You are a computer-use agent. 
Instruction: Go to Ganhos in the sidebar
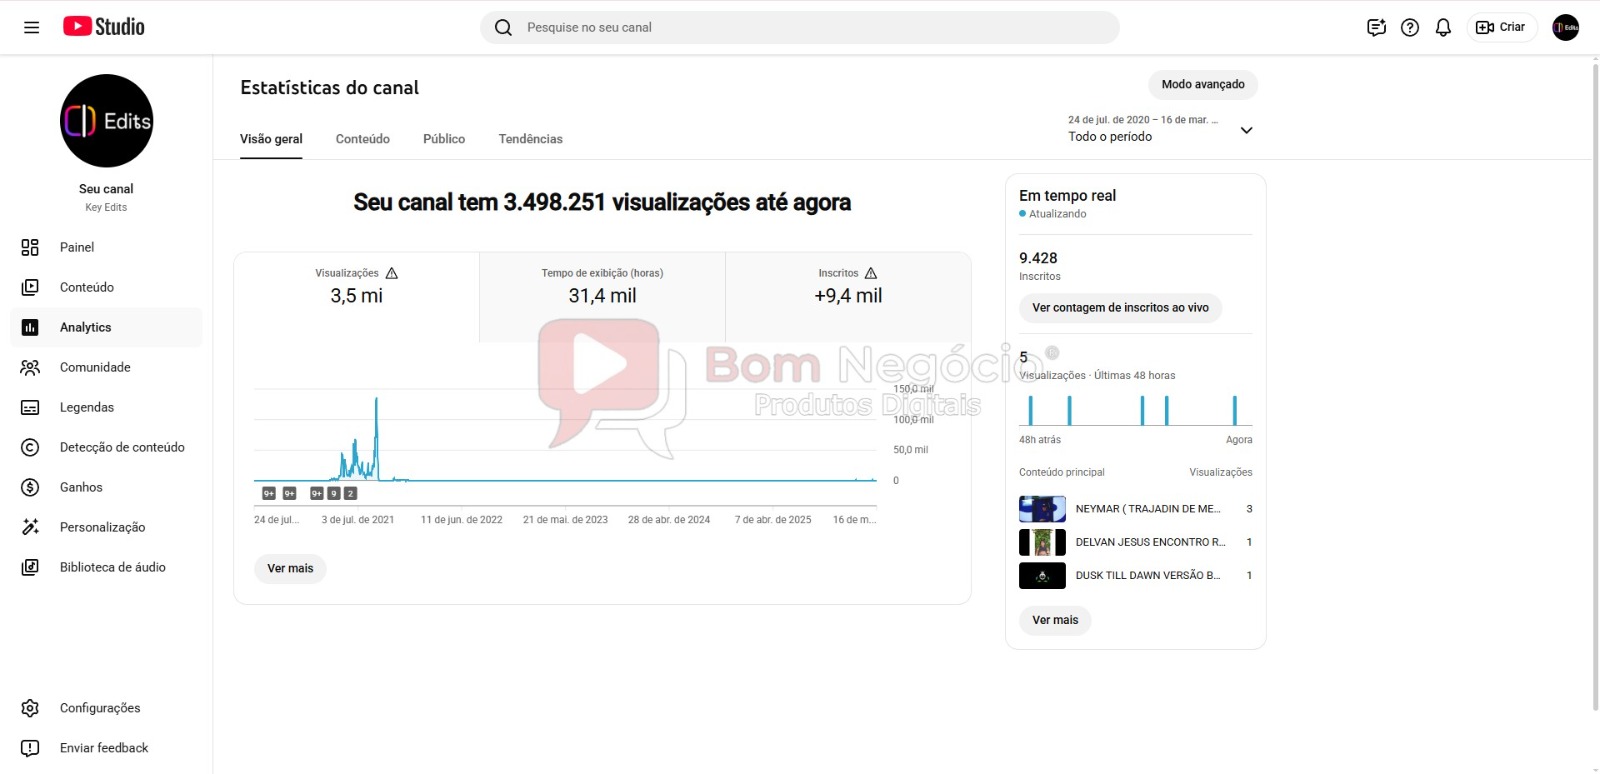(81, 487)
